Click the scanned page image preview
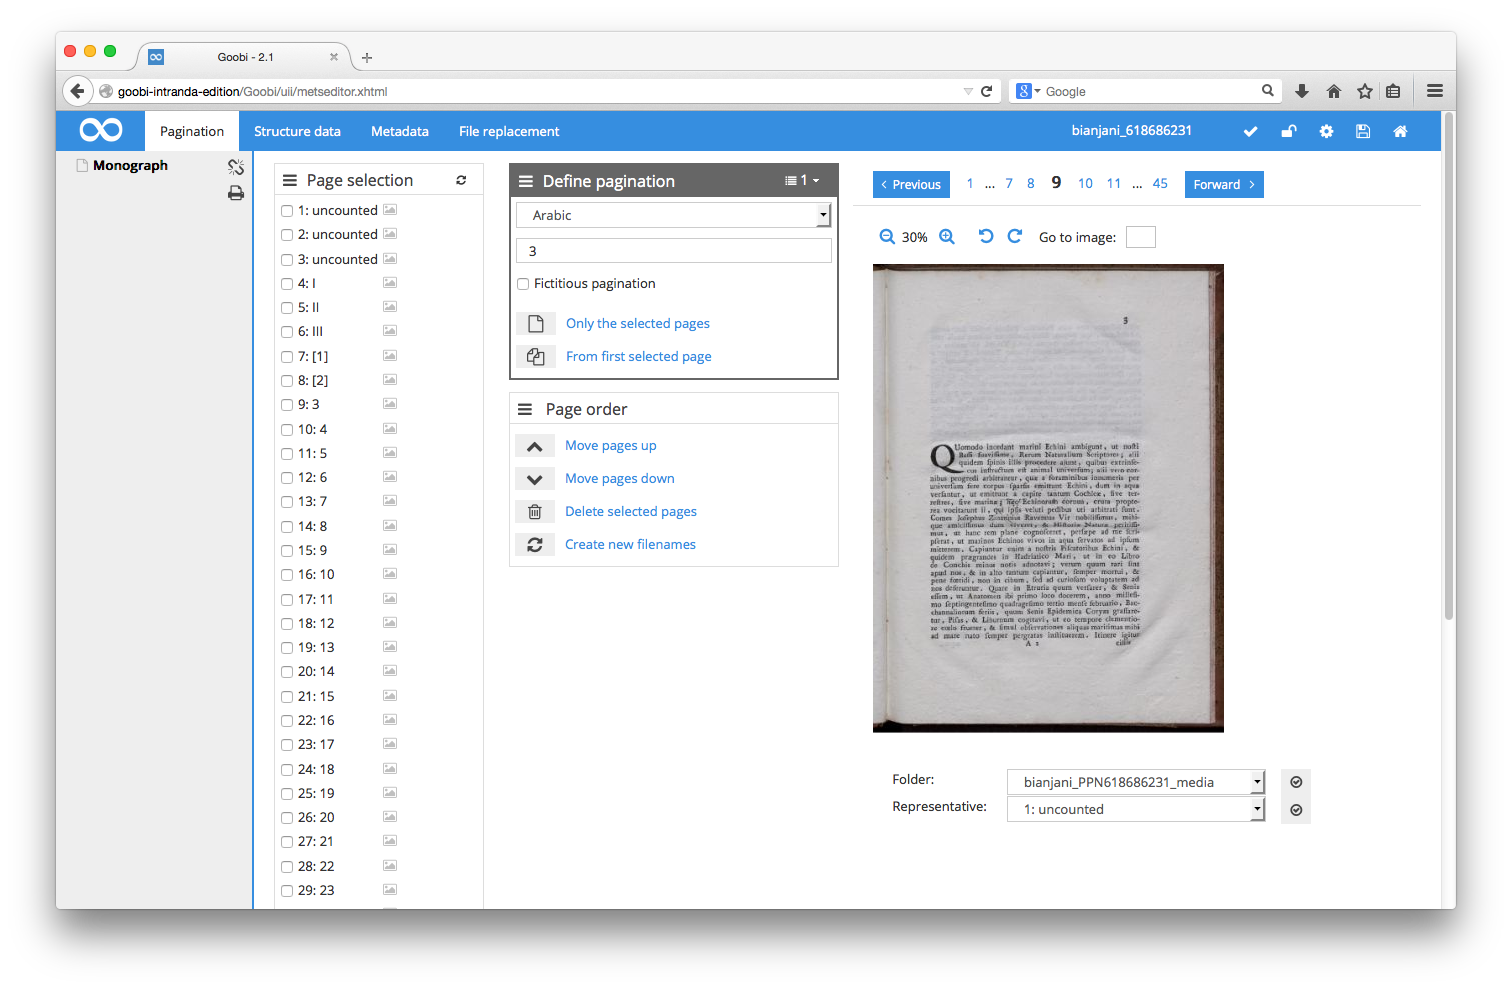 click(1048, 498)
